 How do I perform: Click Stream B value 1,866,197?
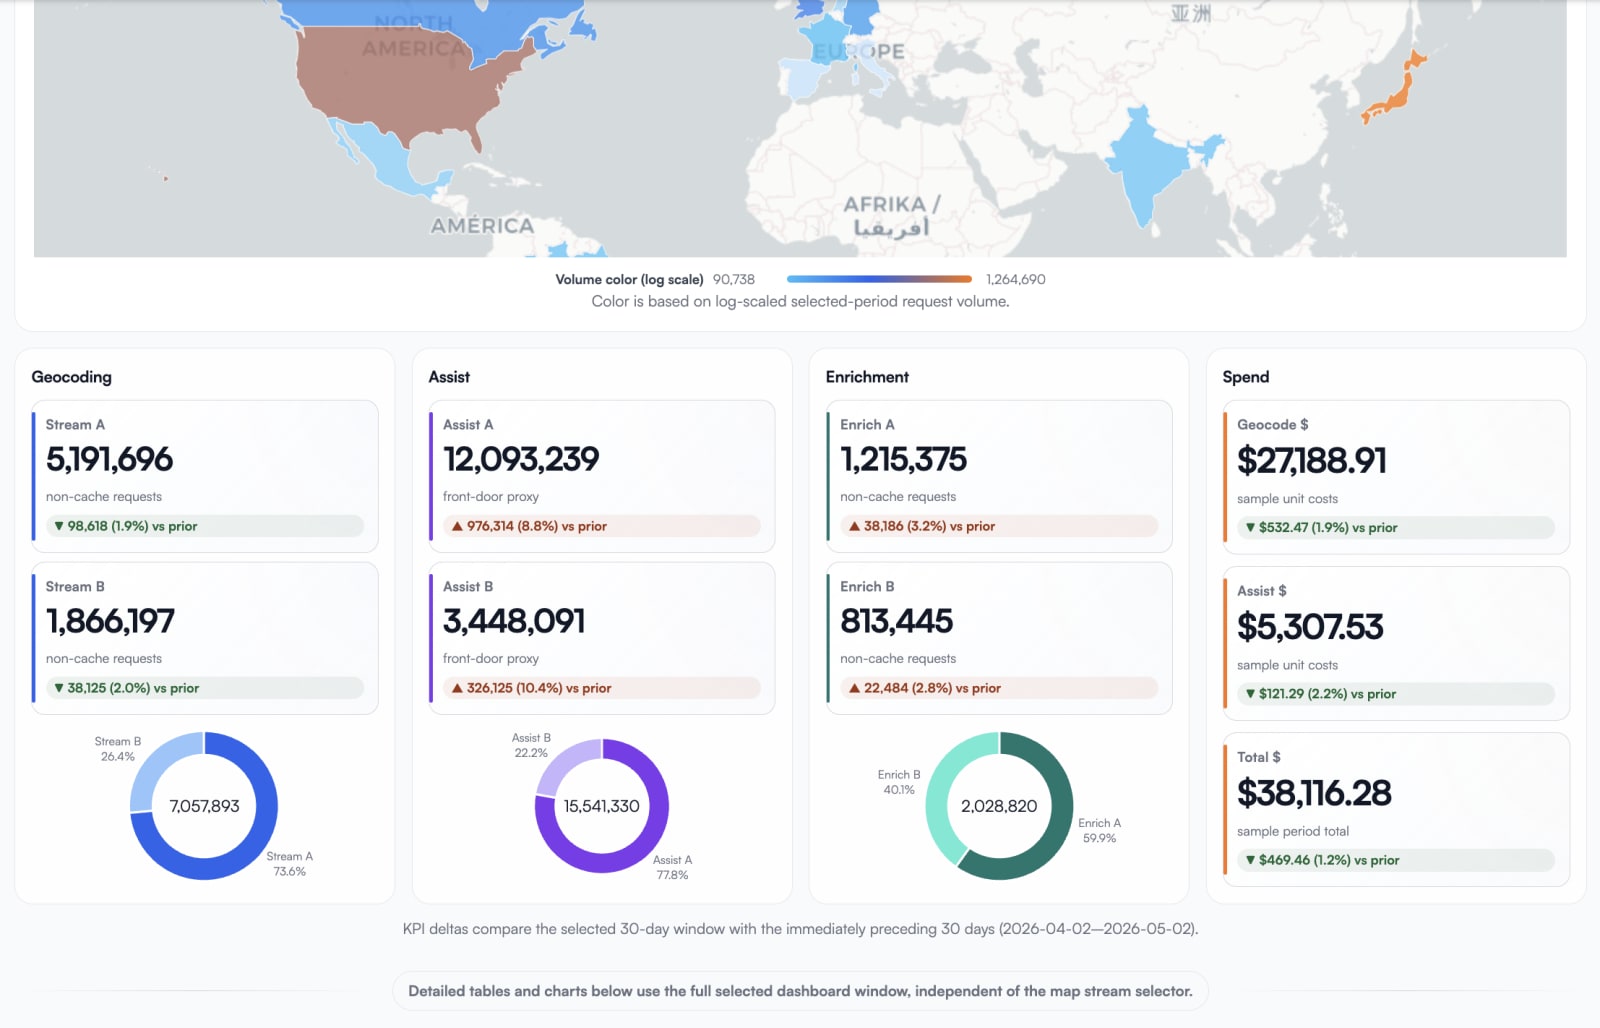click(110, 621)
